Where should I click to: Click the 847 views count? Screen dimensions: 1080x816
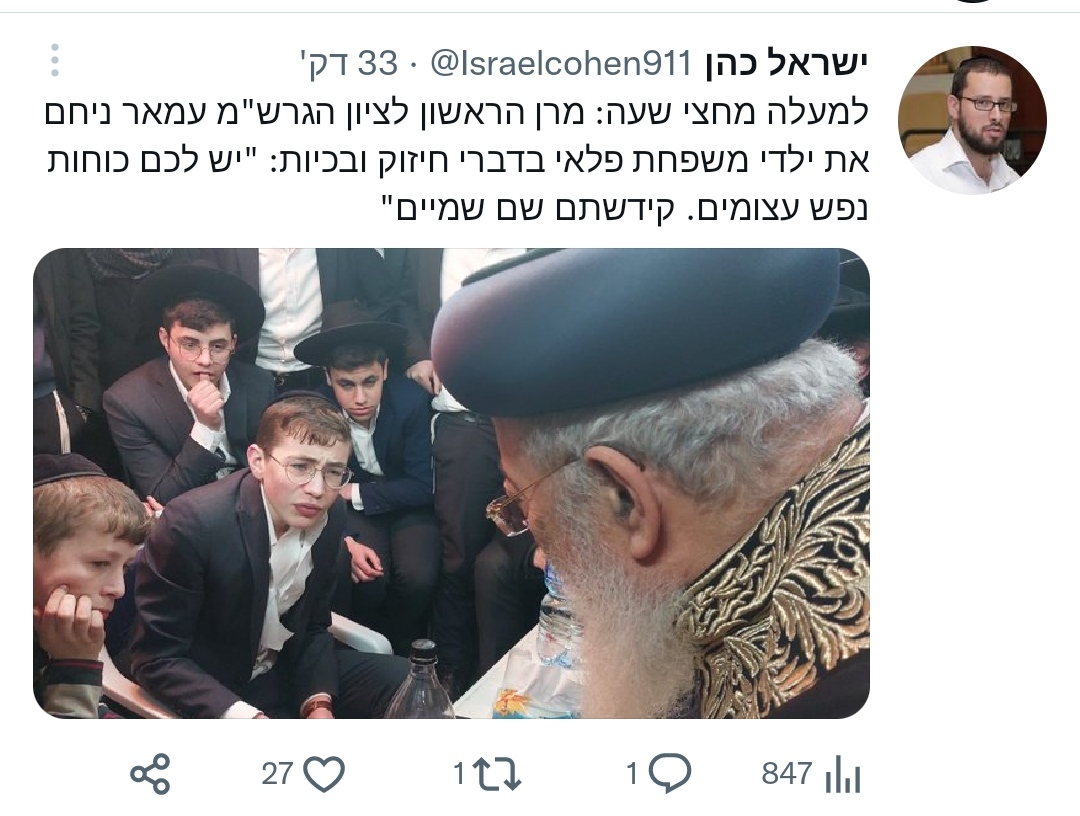pos(787,774)
